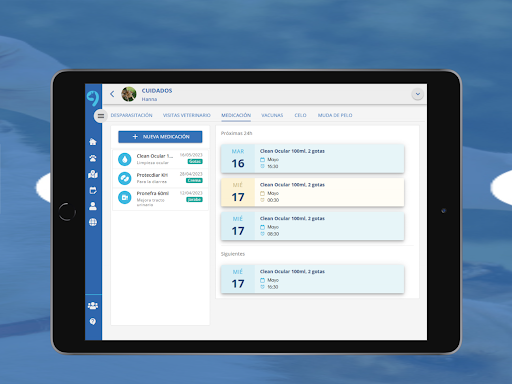Viewport: 512px width, 384px height.
Task: Switch to the Desparasitación tab
Action: [131, 115]
